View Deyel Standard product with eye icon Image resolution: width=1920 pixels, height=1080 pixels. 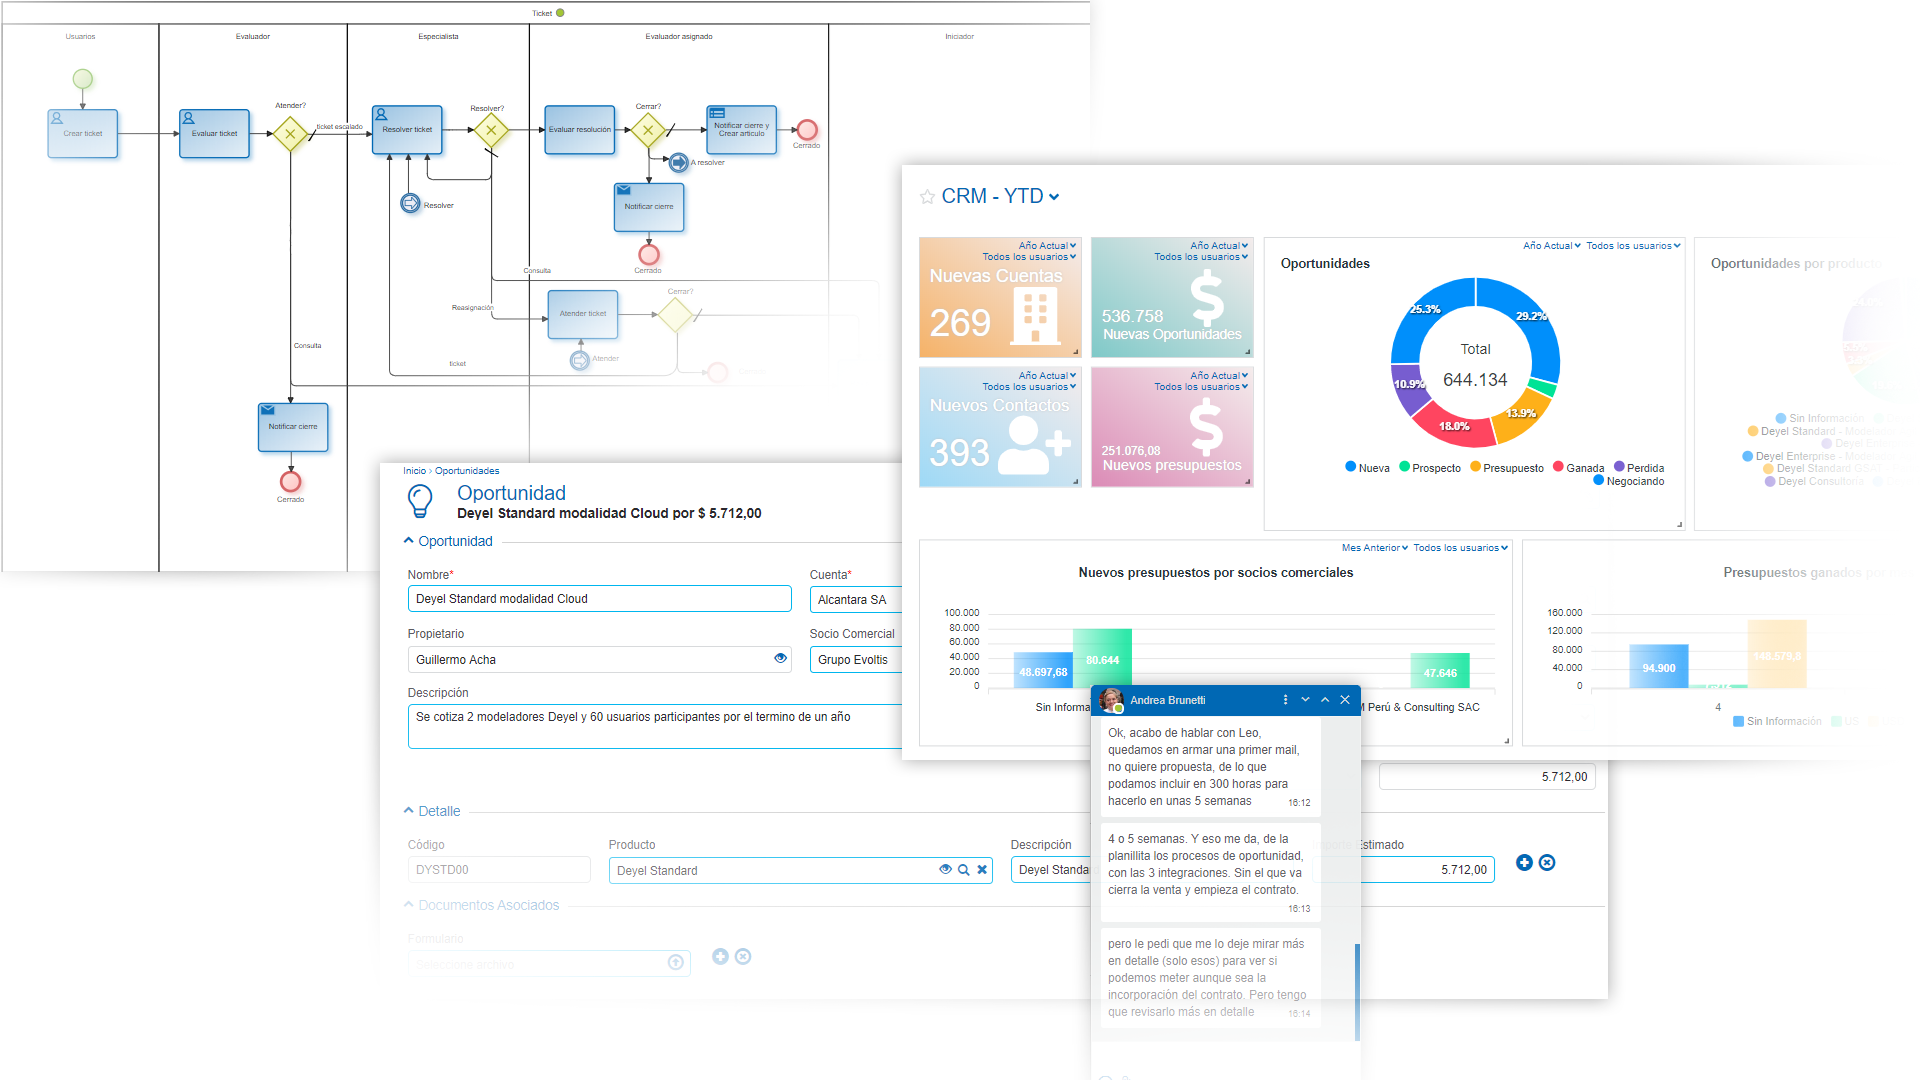pyautogui.click(x=945, y=869)
